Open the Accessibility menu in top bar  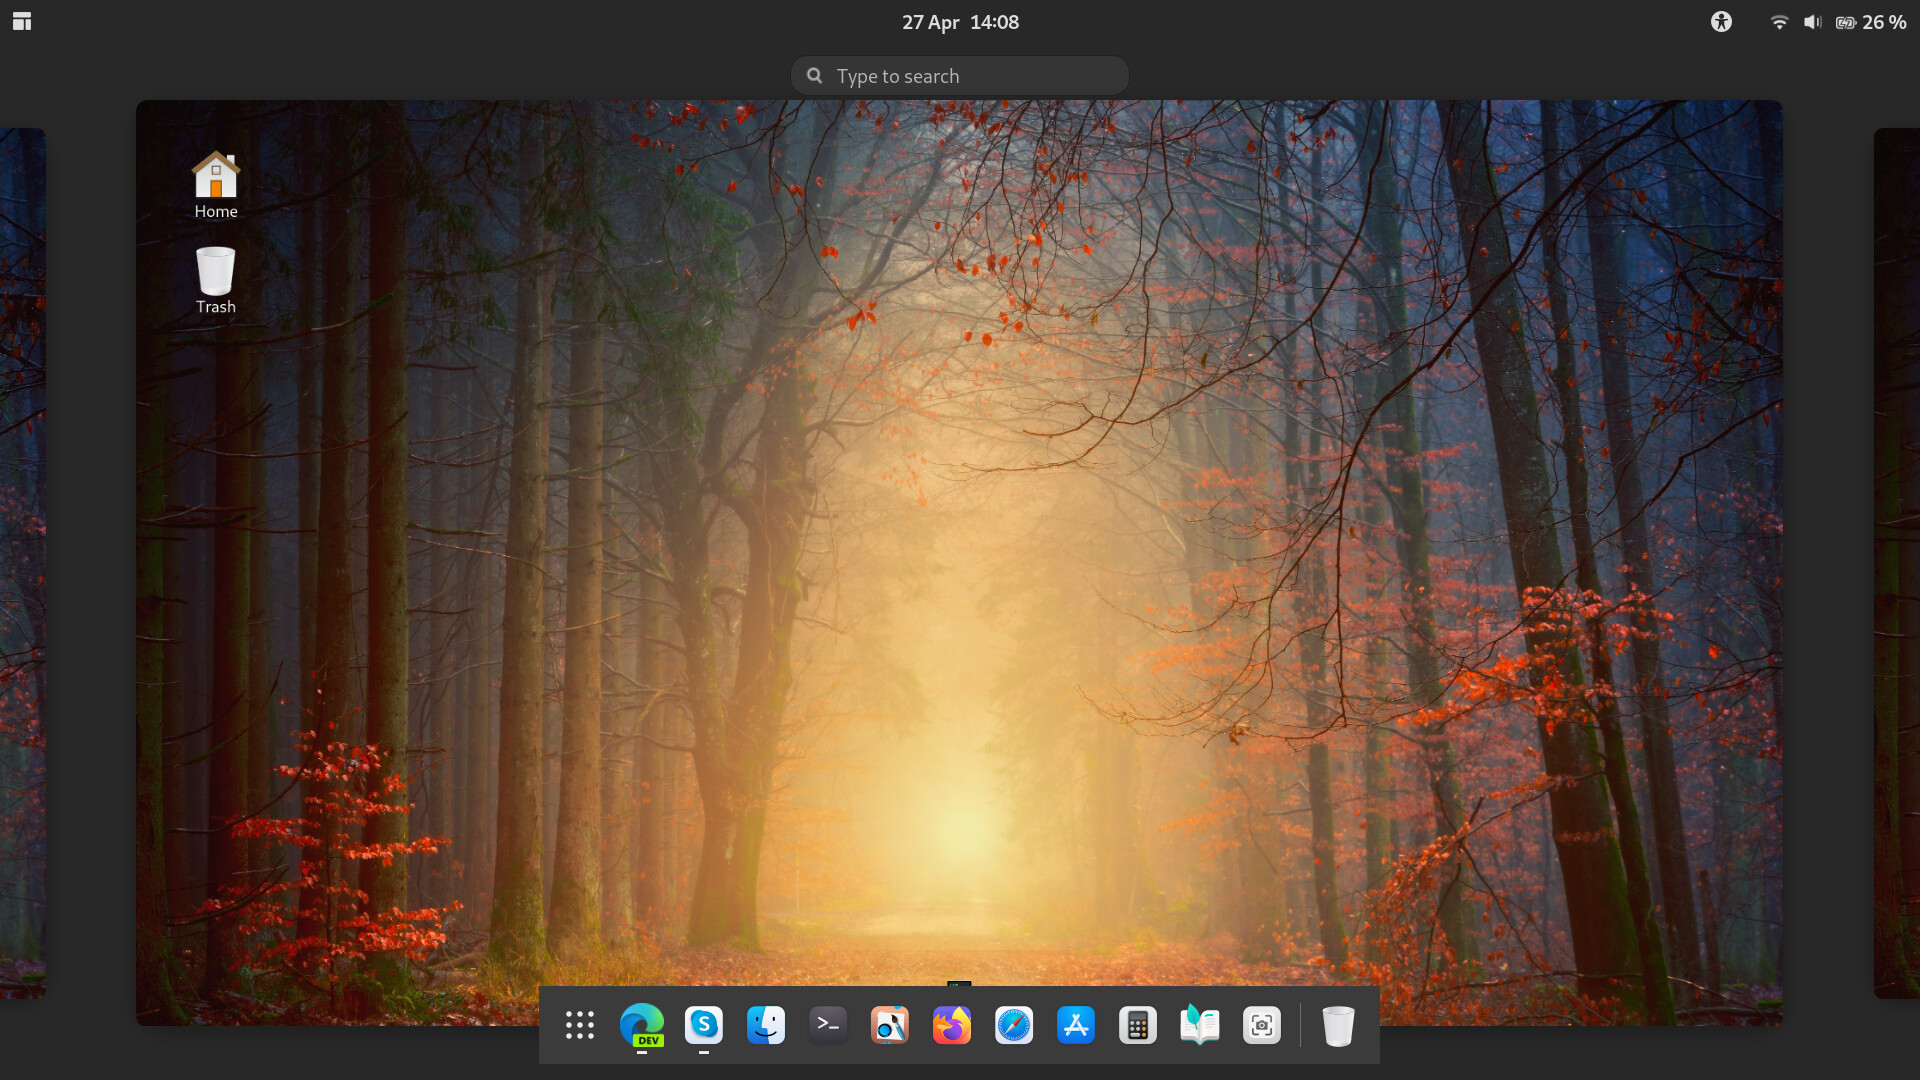(1721, 22)
